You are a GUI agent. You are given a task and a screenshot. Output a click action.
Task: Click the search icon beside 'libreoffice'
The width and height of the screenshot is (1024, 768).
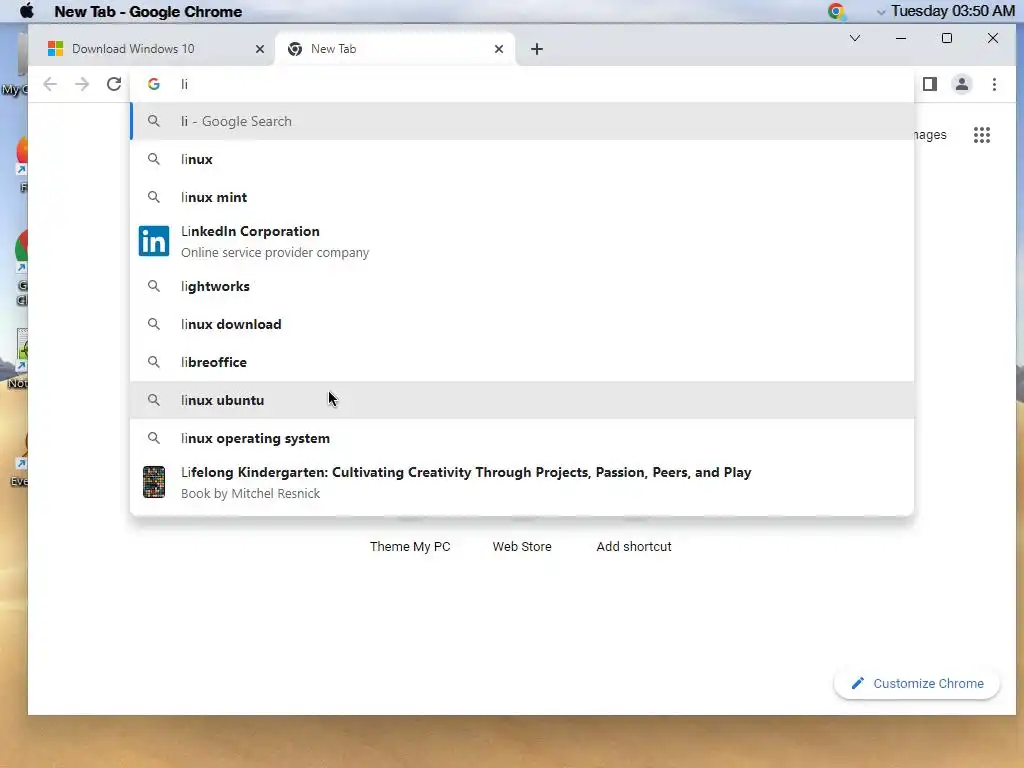[x=154, y=362]
